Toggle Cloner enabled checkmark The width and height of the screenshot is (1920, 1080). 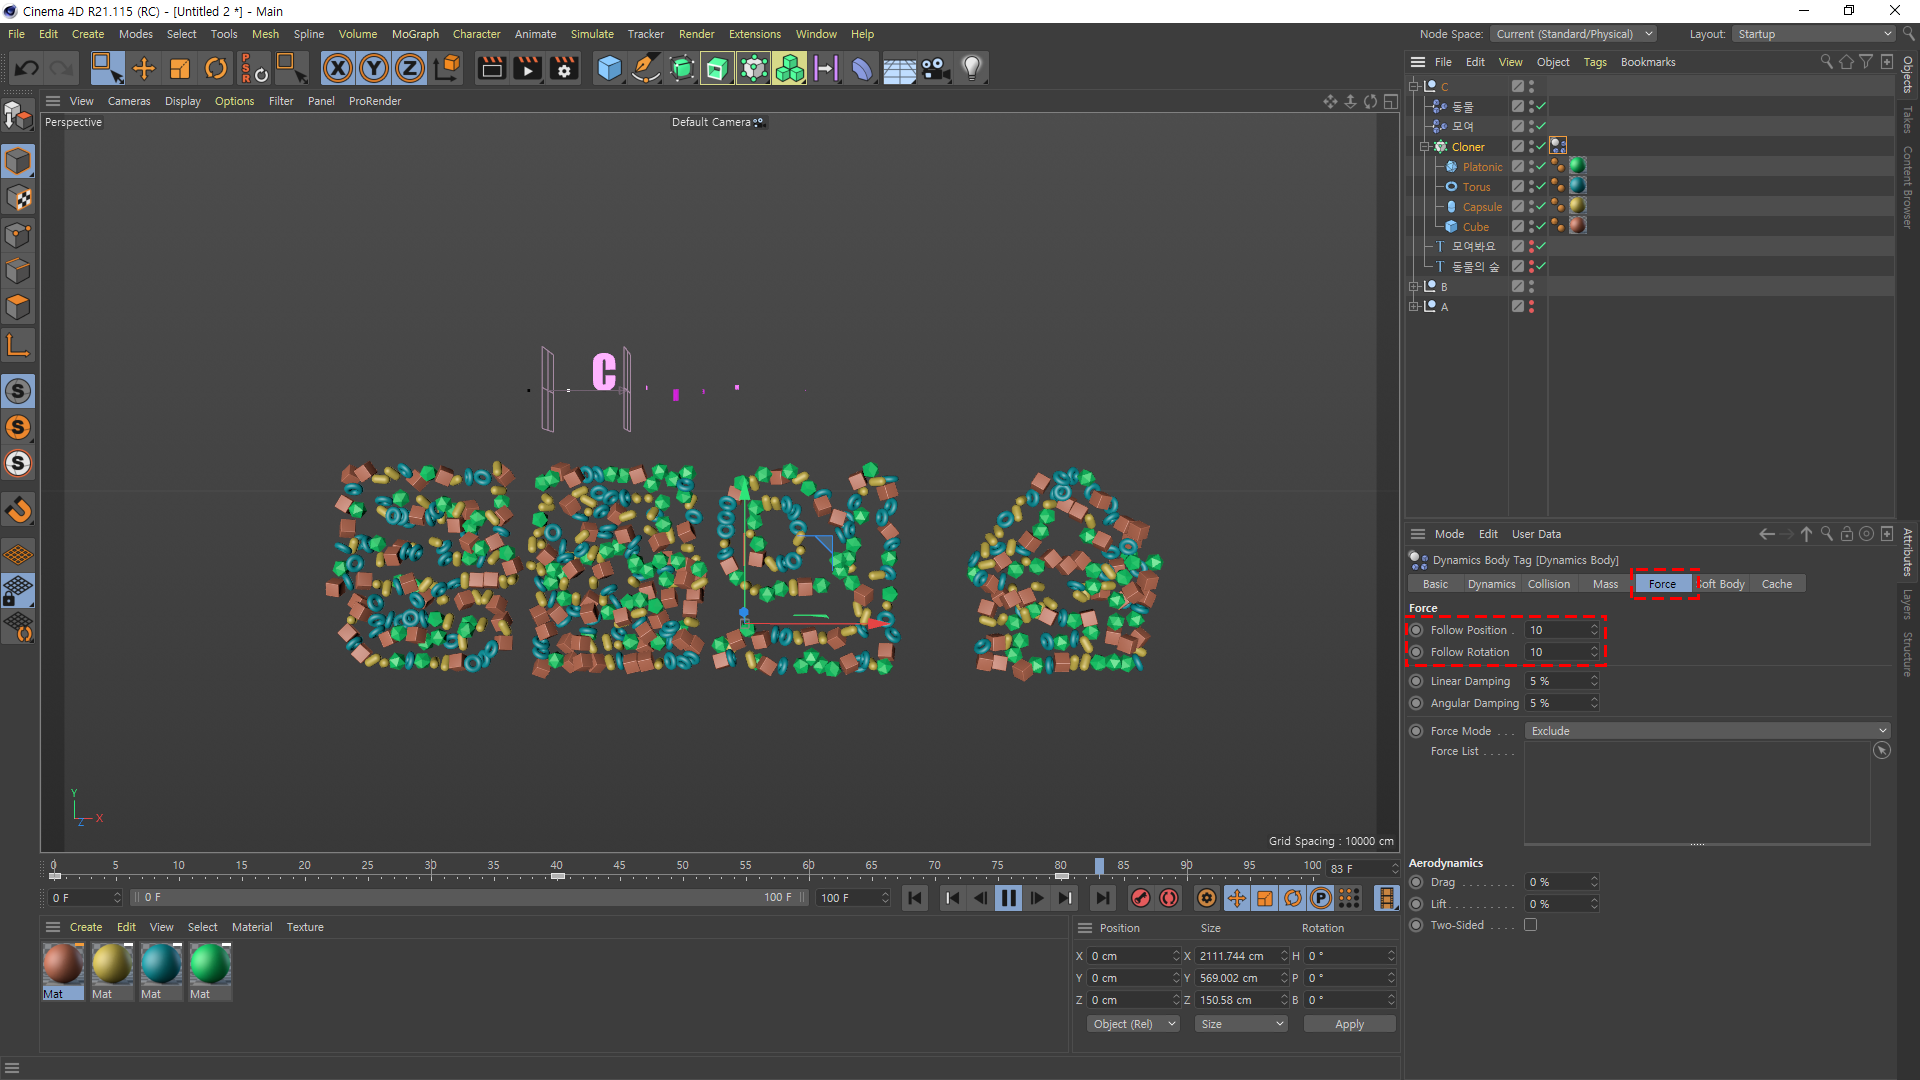tap(1541, 147)
